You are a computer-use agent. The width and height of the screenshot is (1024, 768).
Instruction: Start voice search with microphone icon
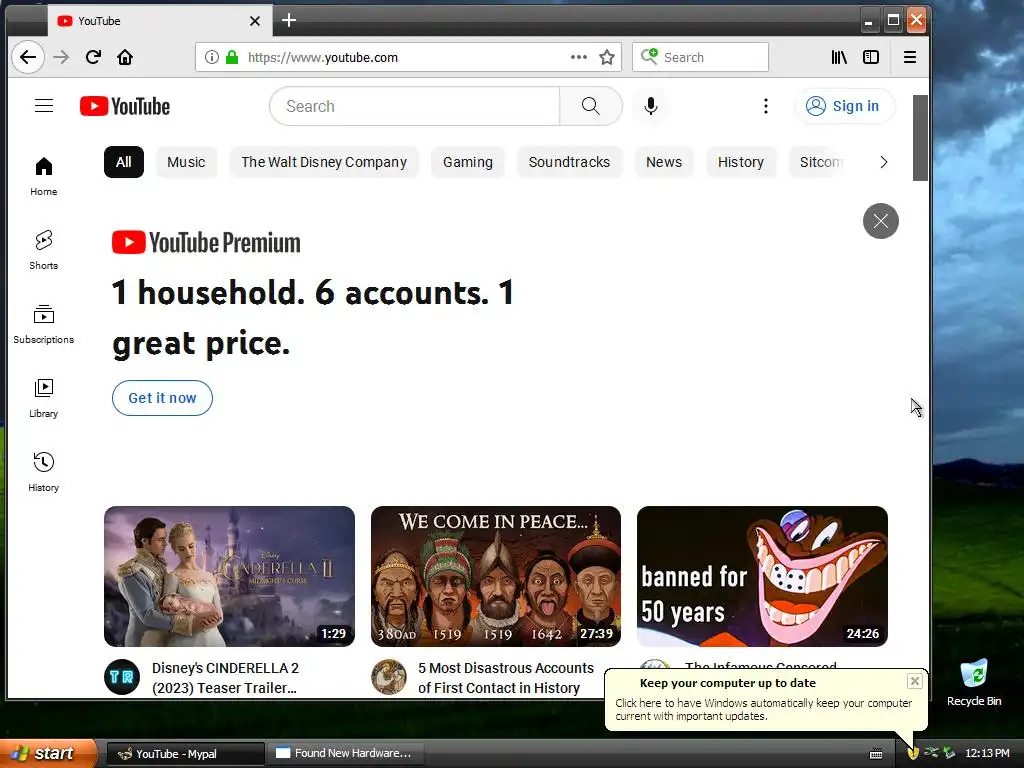pos(650,106)
